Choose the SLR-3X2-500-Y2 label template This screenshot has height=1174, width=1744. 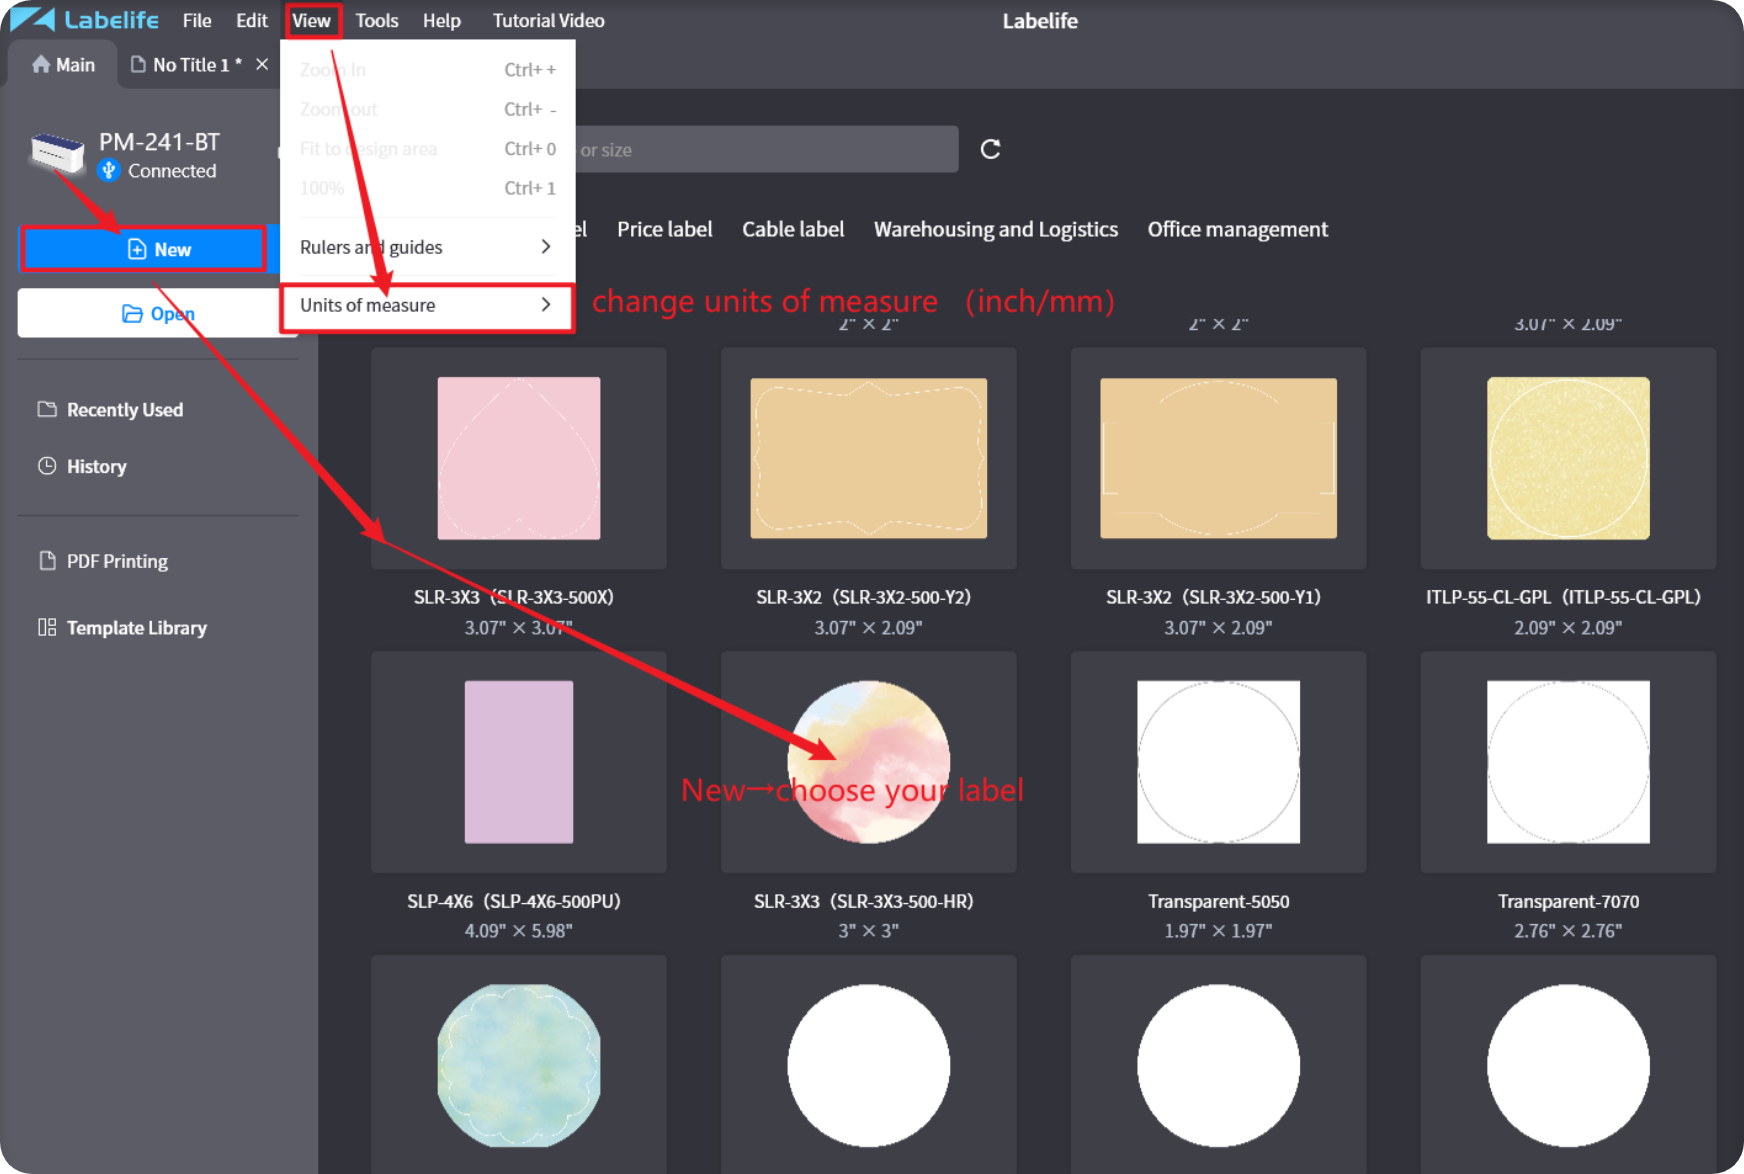pos(868,458)
